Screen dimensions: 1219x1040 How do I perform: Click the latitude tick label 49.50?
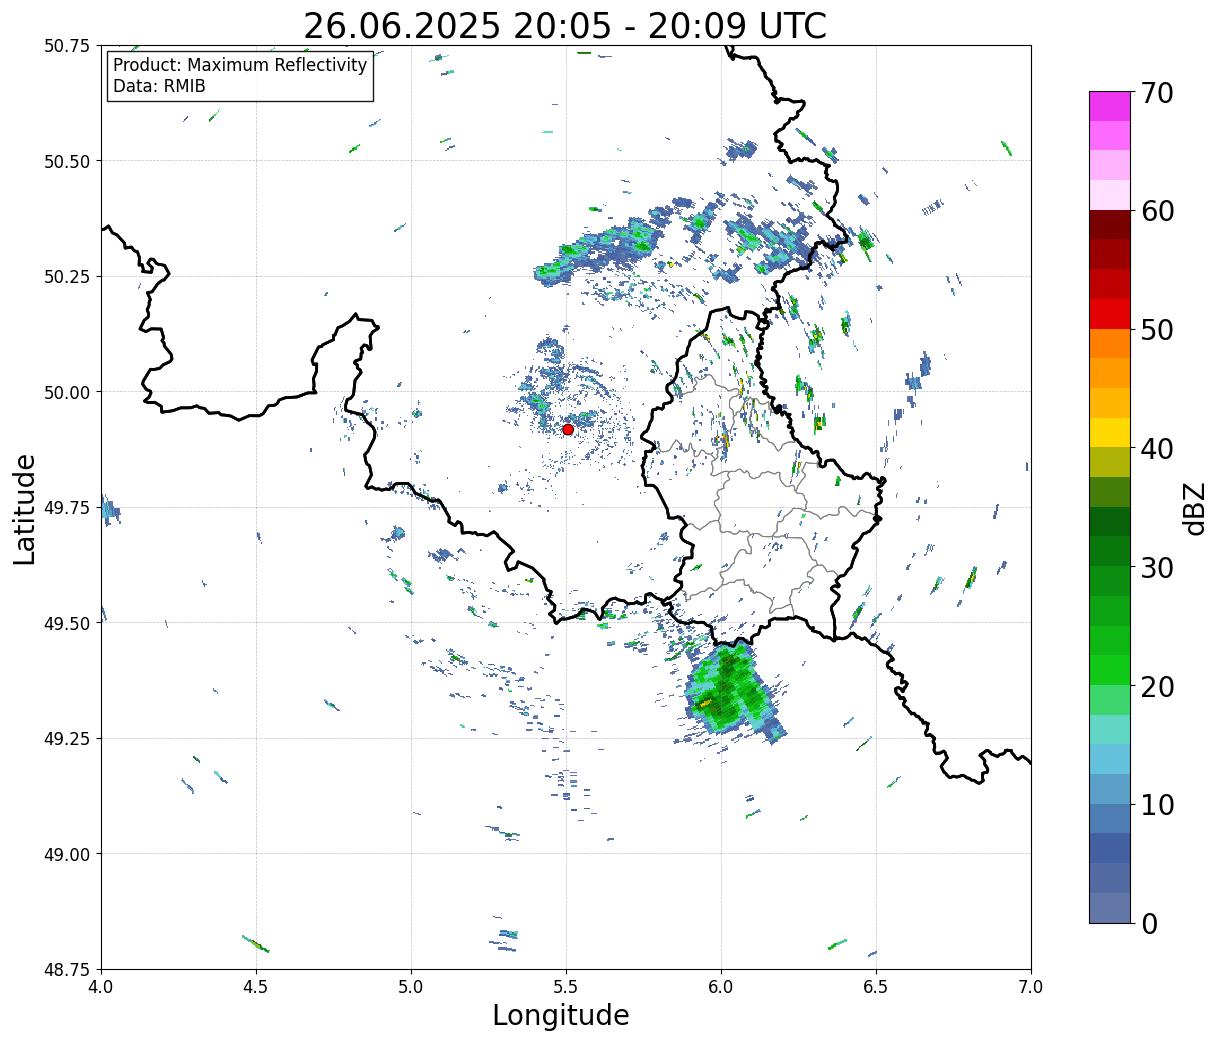pos(67,623)
